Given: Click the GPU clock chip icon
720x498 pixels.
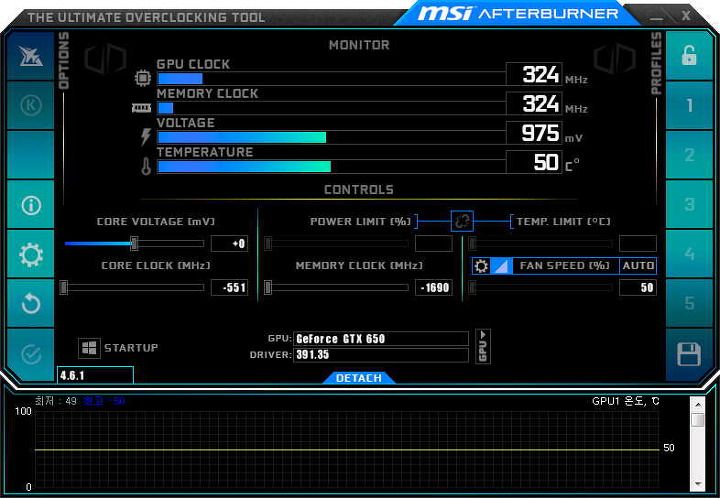Looking at the screenshot, I should click(x=143, y=78).
